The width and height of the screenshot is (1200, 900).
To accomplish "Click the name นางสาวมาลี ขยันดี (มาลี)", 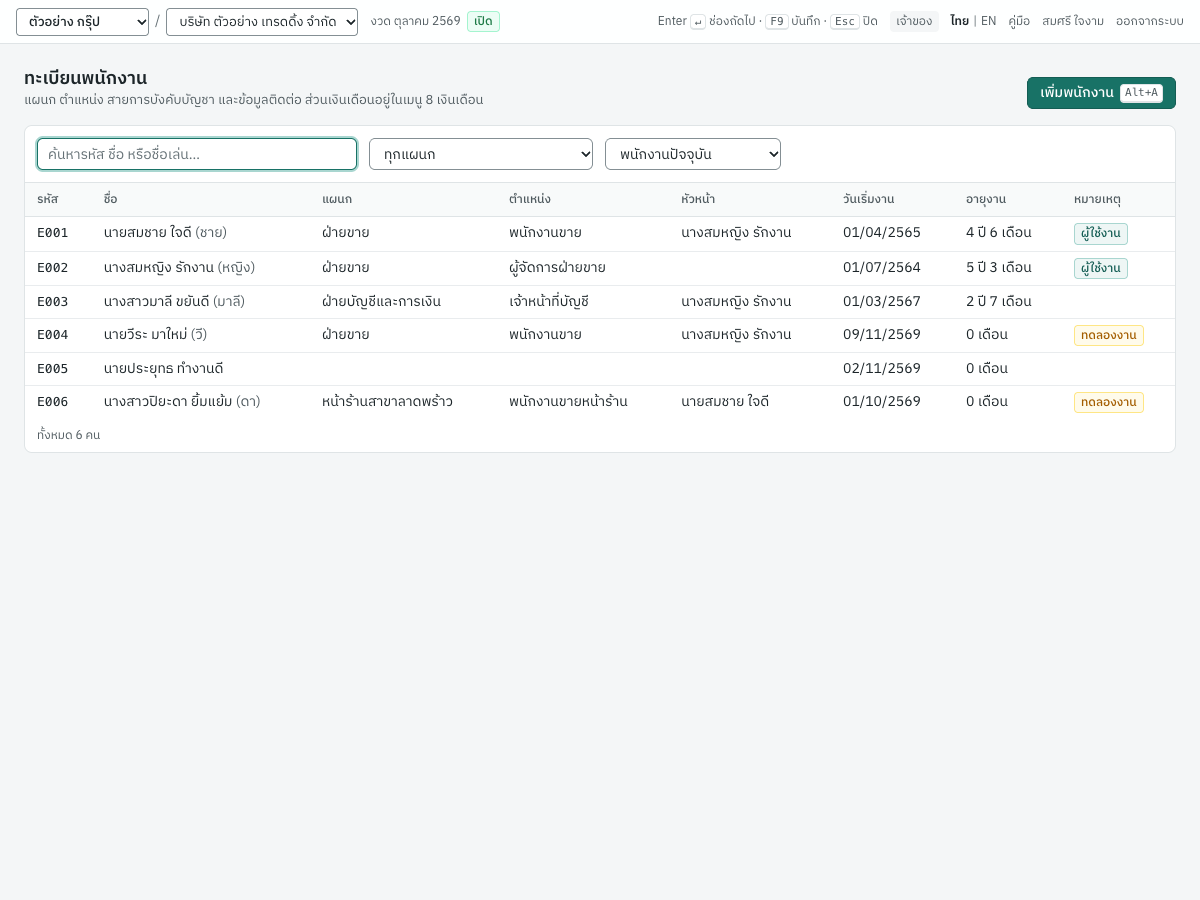I will click(x=174, y=302).
